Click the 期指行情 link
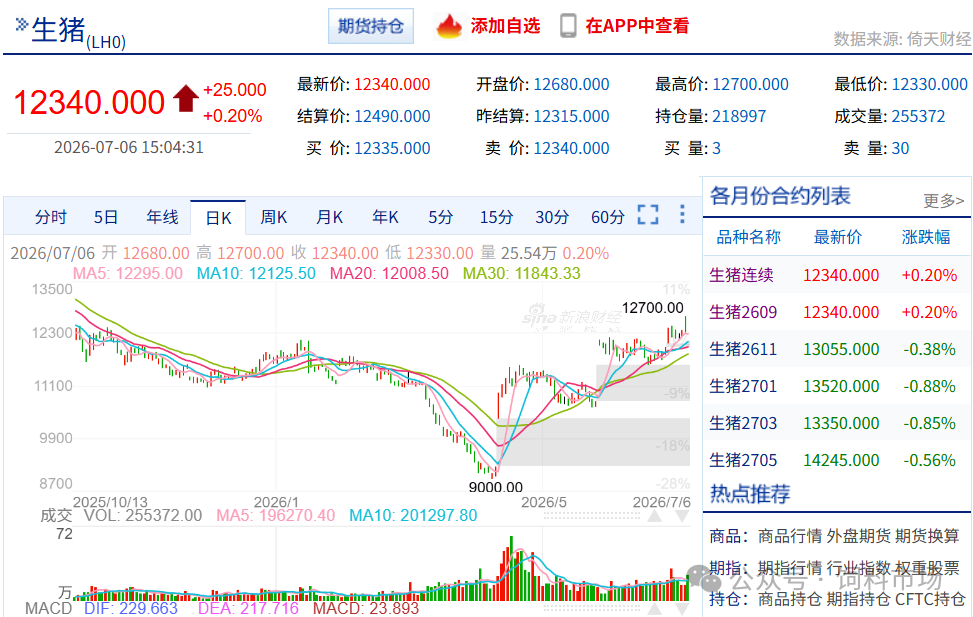This screenshot has height=617, width=973. (789, 568)
